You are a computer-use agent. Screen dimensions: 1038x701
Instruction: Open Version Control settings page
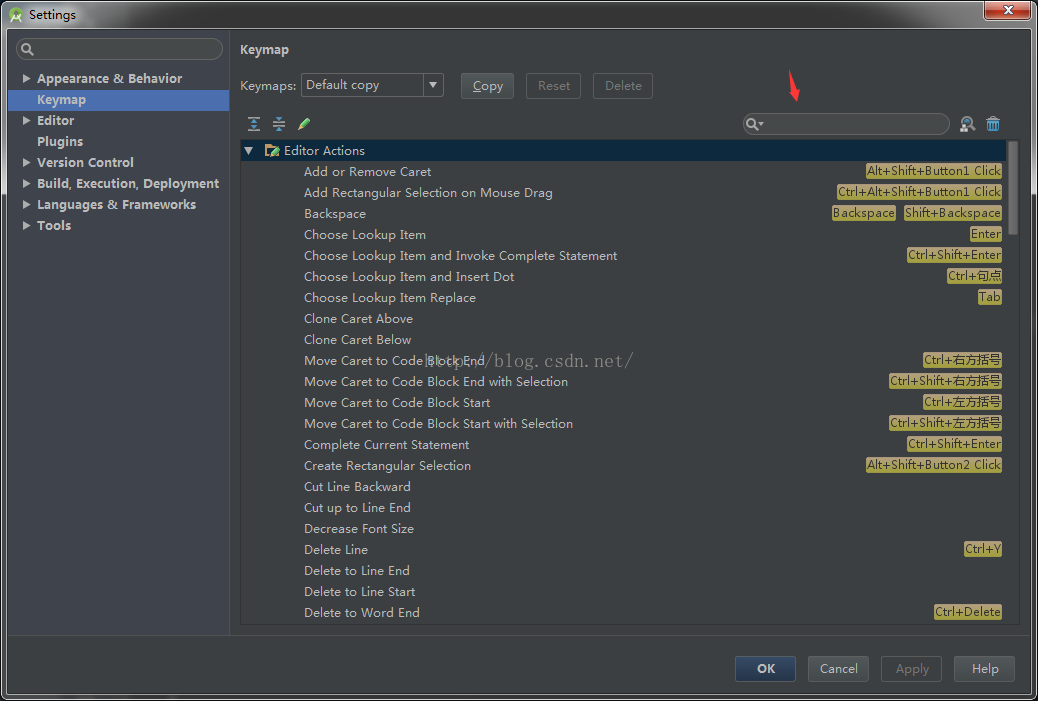pyautogui.click(x=85, y=162)
